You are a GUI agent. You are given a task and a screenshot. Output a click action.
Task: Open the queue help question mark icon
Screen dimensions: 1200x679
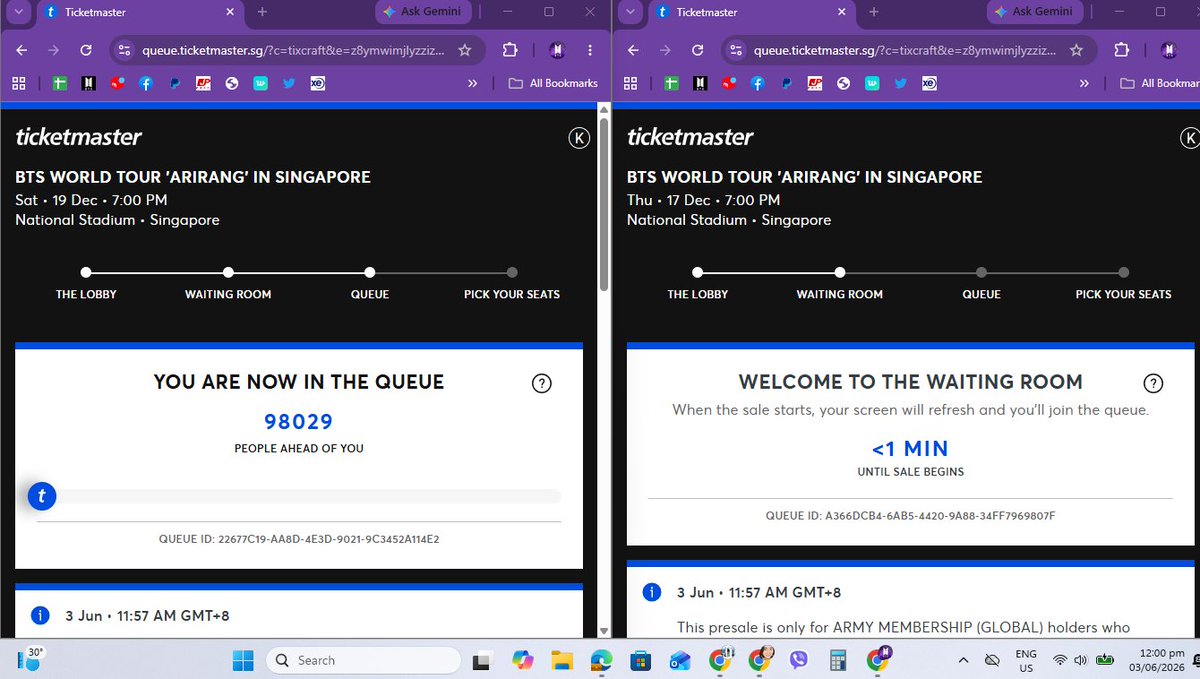tap(542, 383)
